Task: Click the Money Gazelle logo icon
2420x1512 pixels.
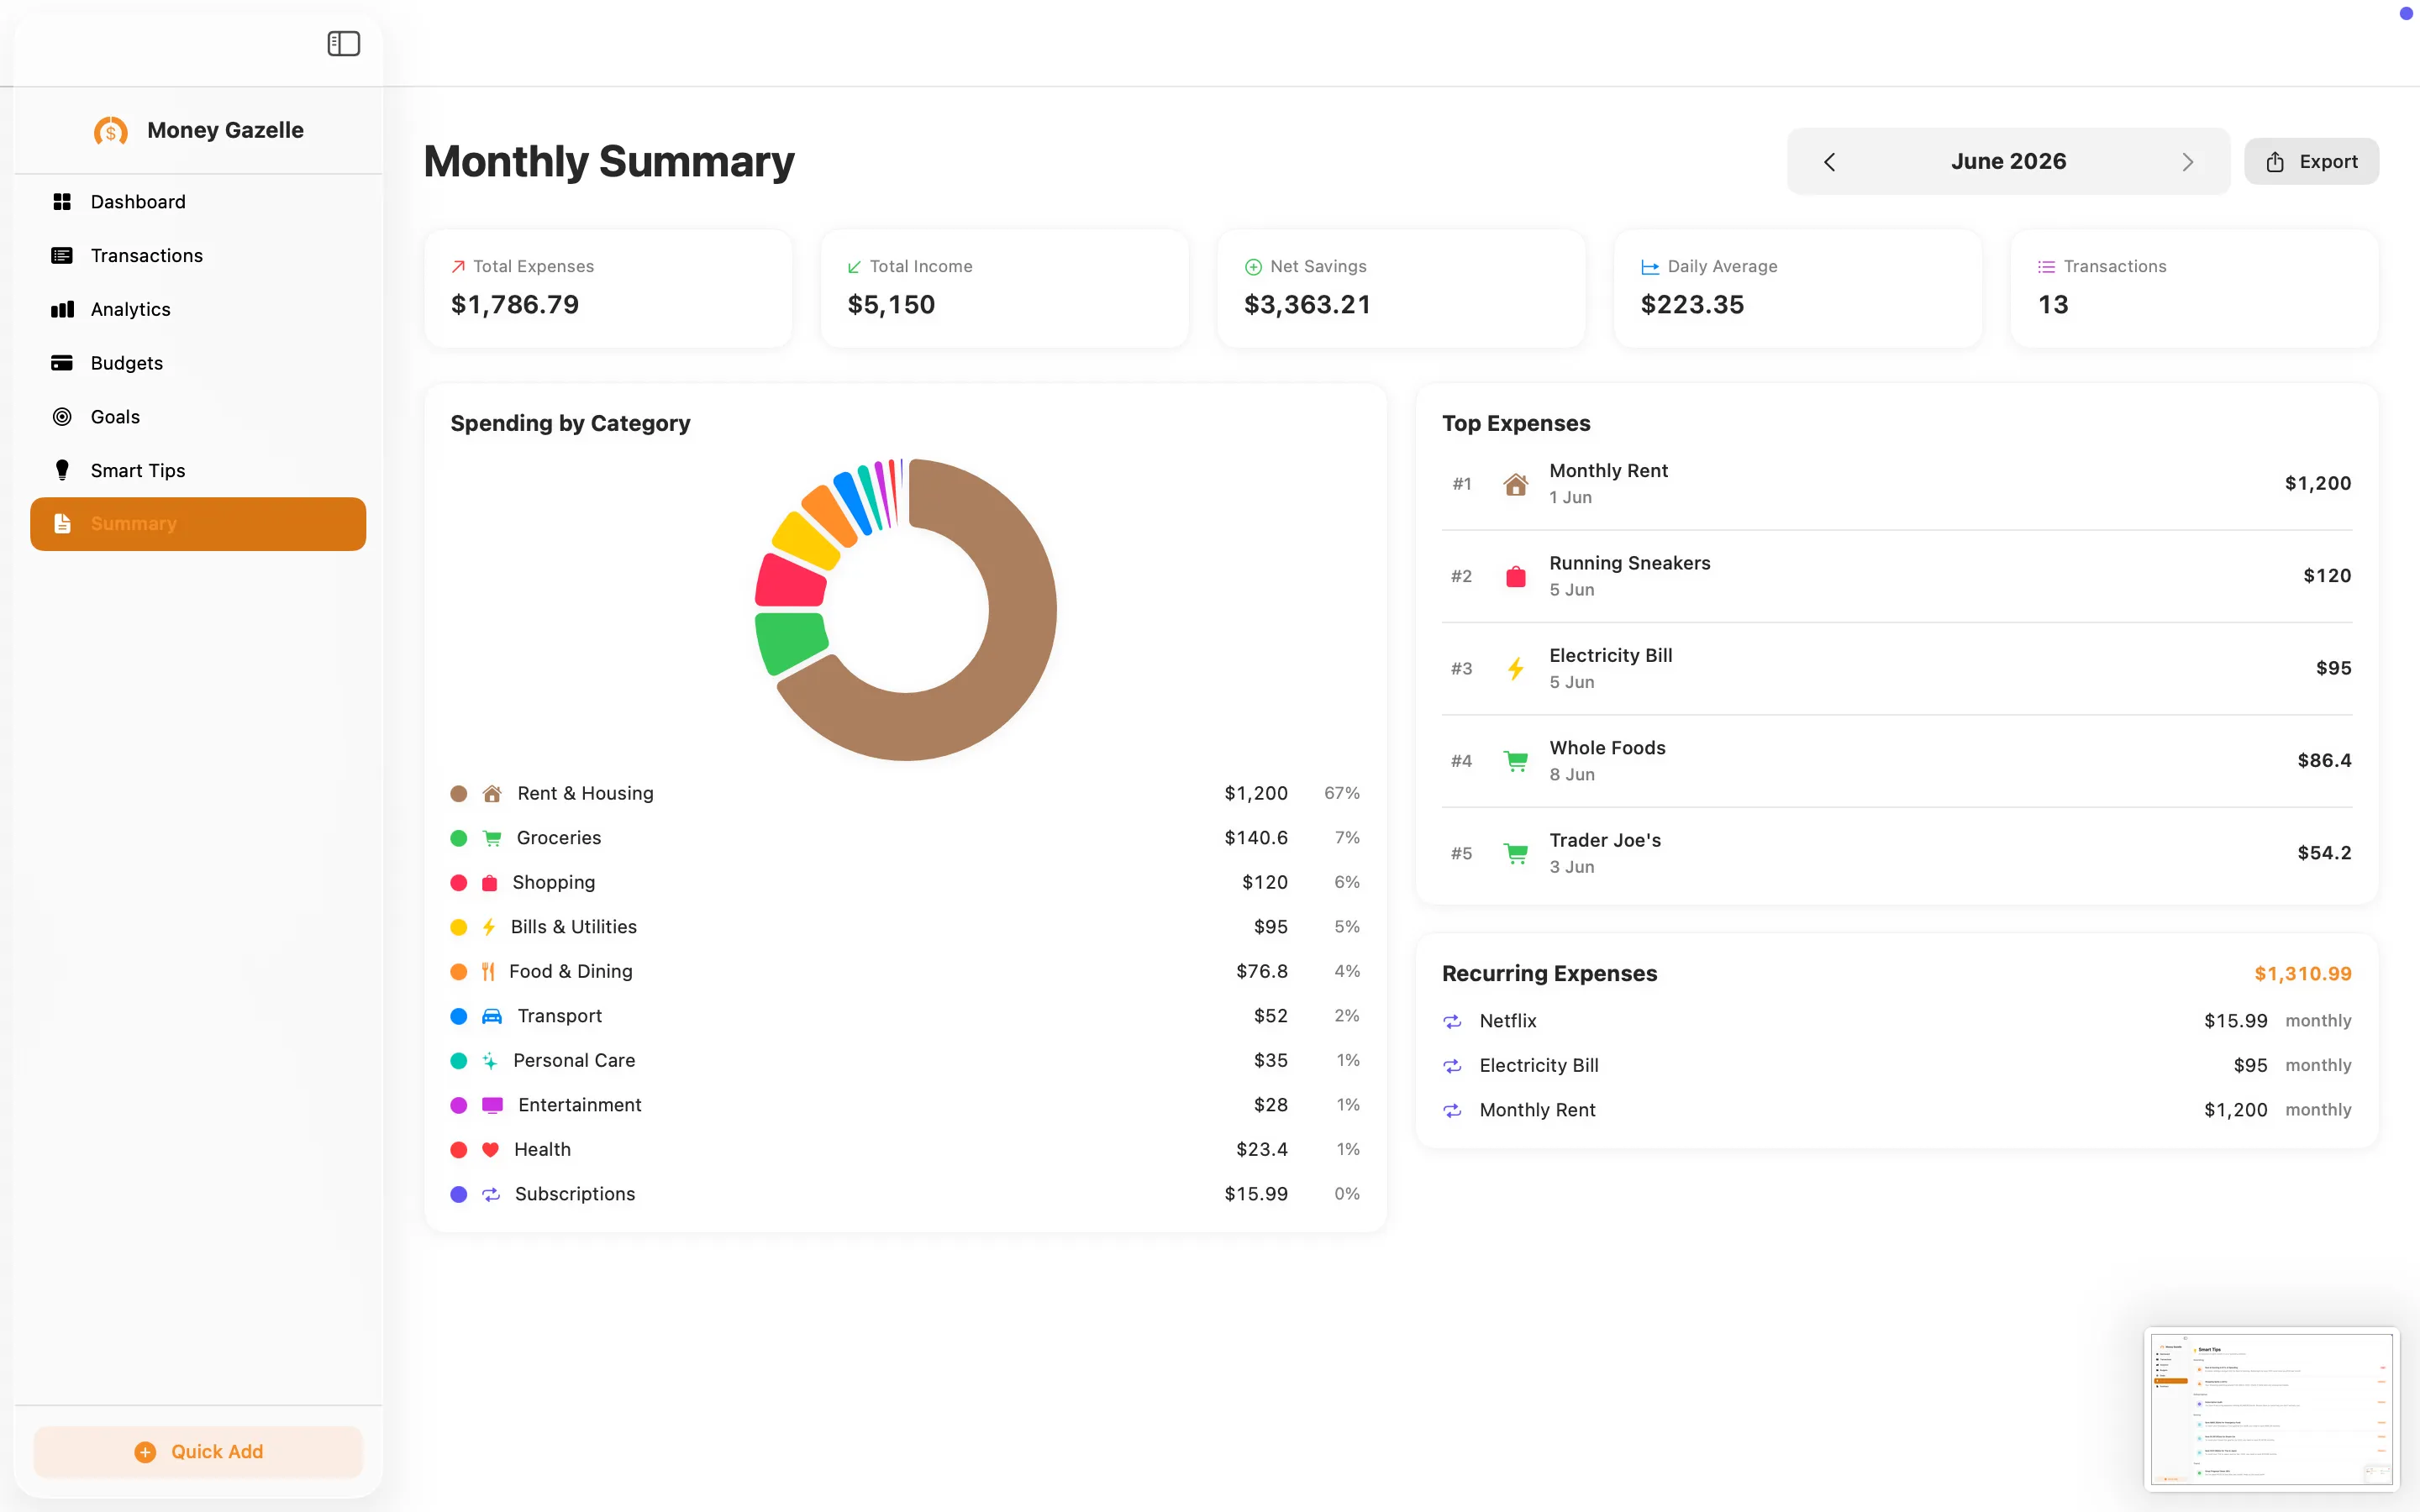Action: [111, 131]
